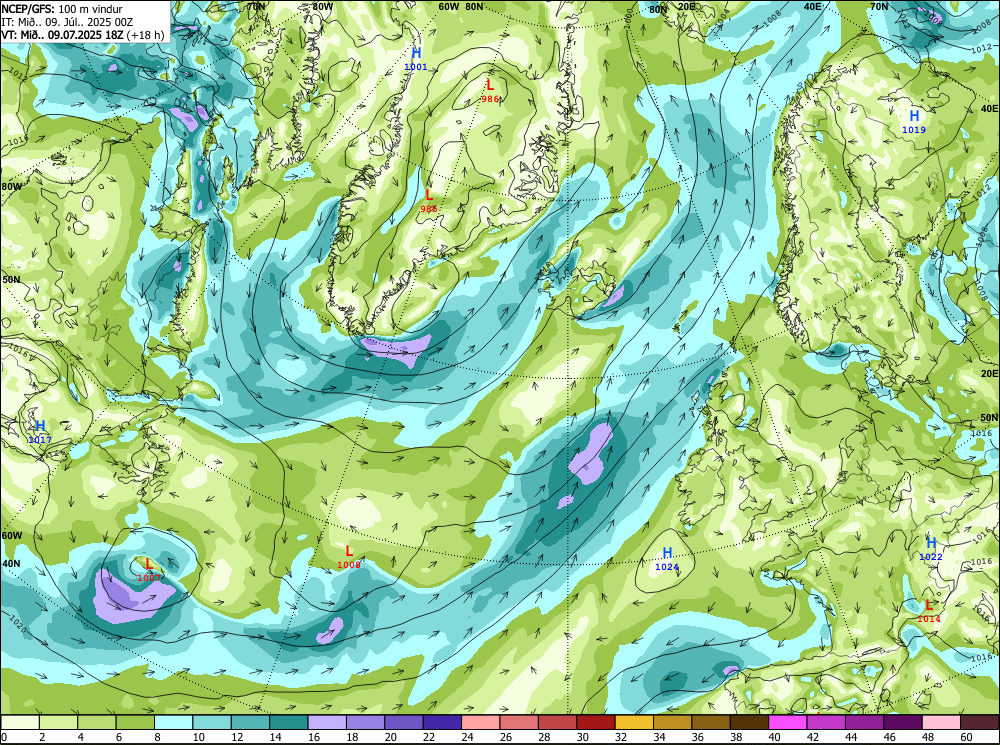Viewport: 1000px width, 745px height.
Task: Select the purple swatch between 18 and 20
Action: pos(366,722)
